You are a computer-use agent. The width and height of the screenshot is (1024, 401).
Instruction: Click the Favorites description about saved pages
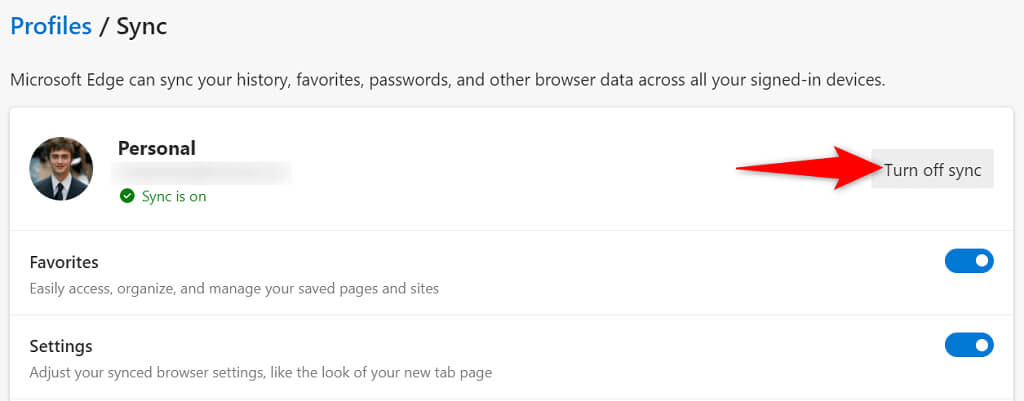point(234,289)
